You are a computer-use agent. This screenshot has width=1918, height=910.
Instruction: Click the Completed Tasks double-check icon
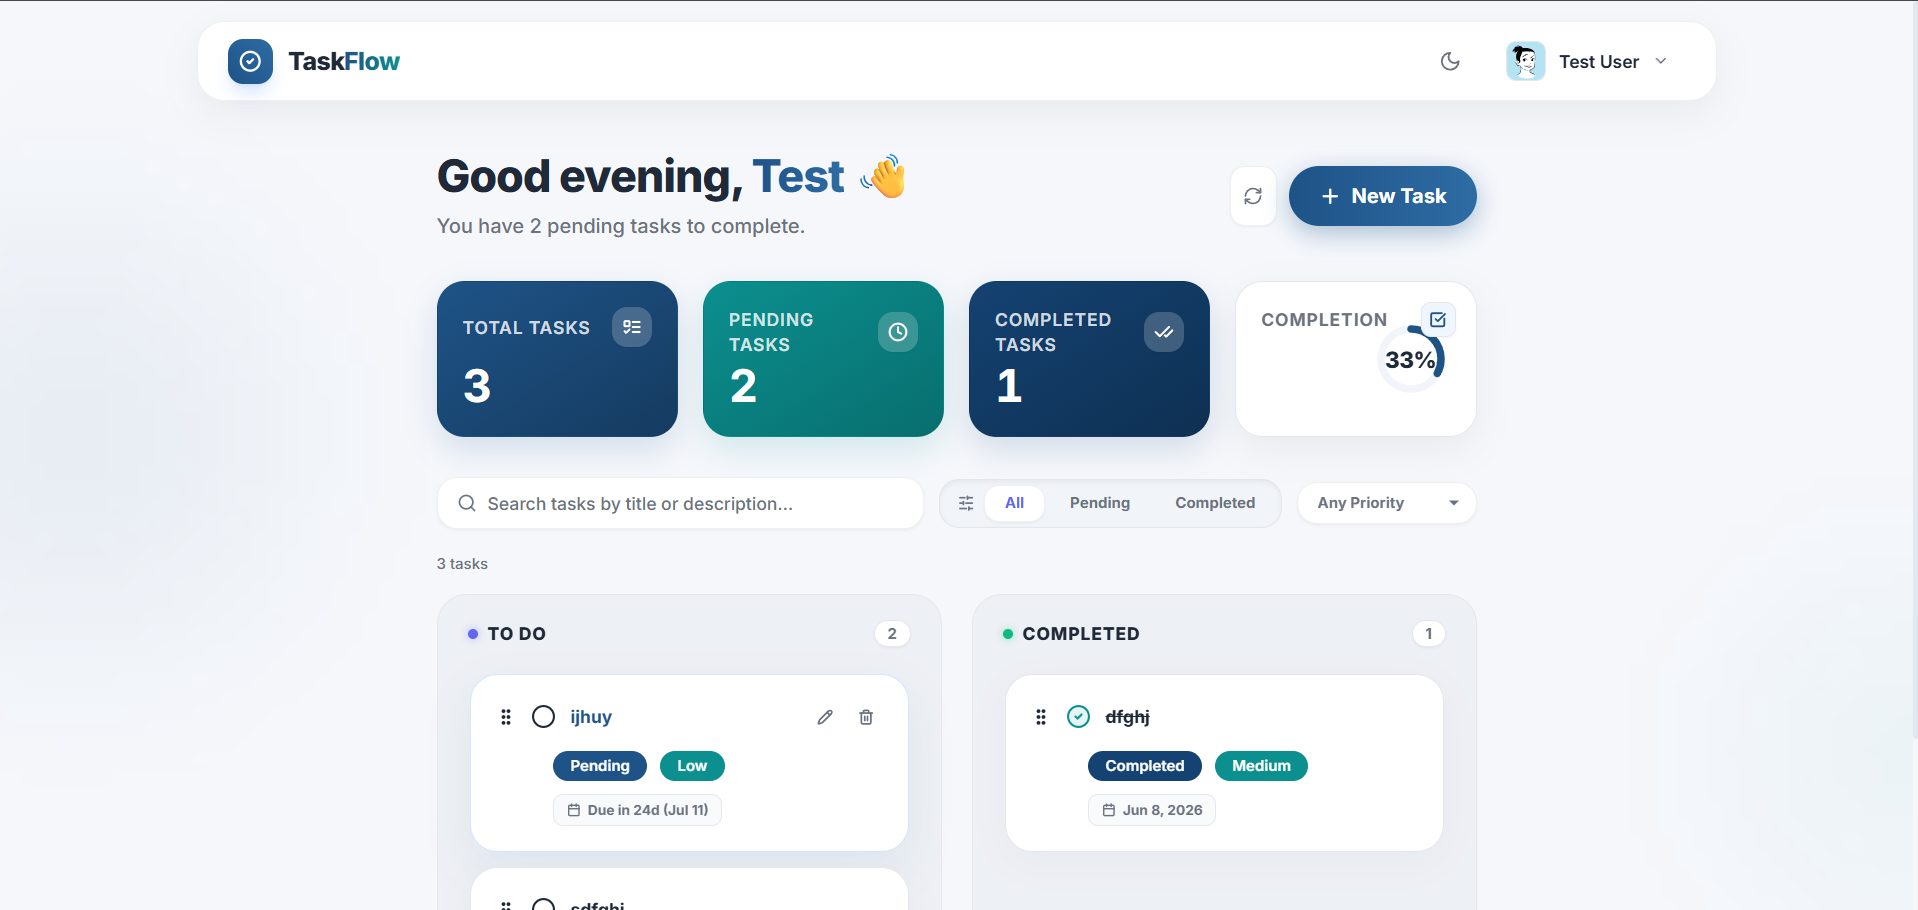pos(1164,332)
